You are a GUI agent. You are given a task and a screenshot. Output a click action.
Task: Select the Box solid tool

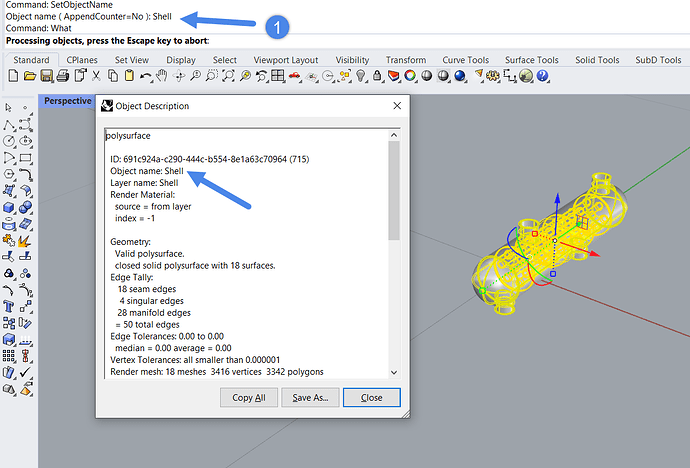[x=10, y=207]
